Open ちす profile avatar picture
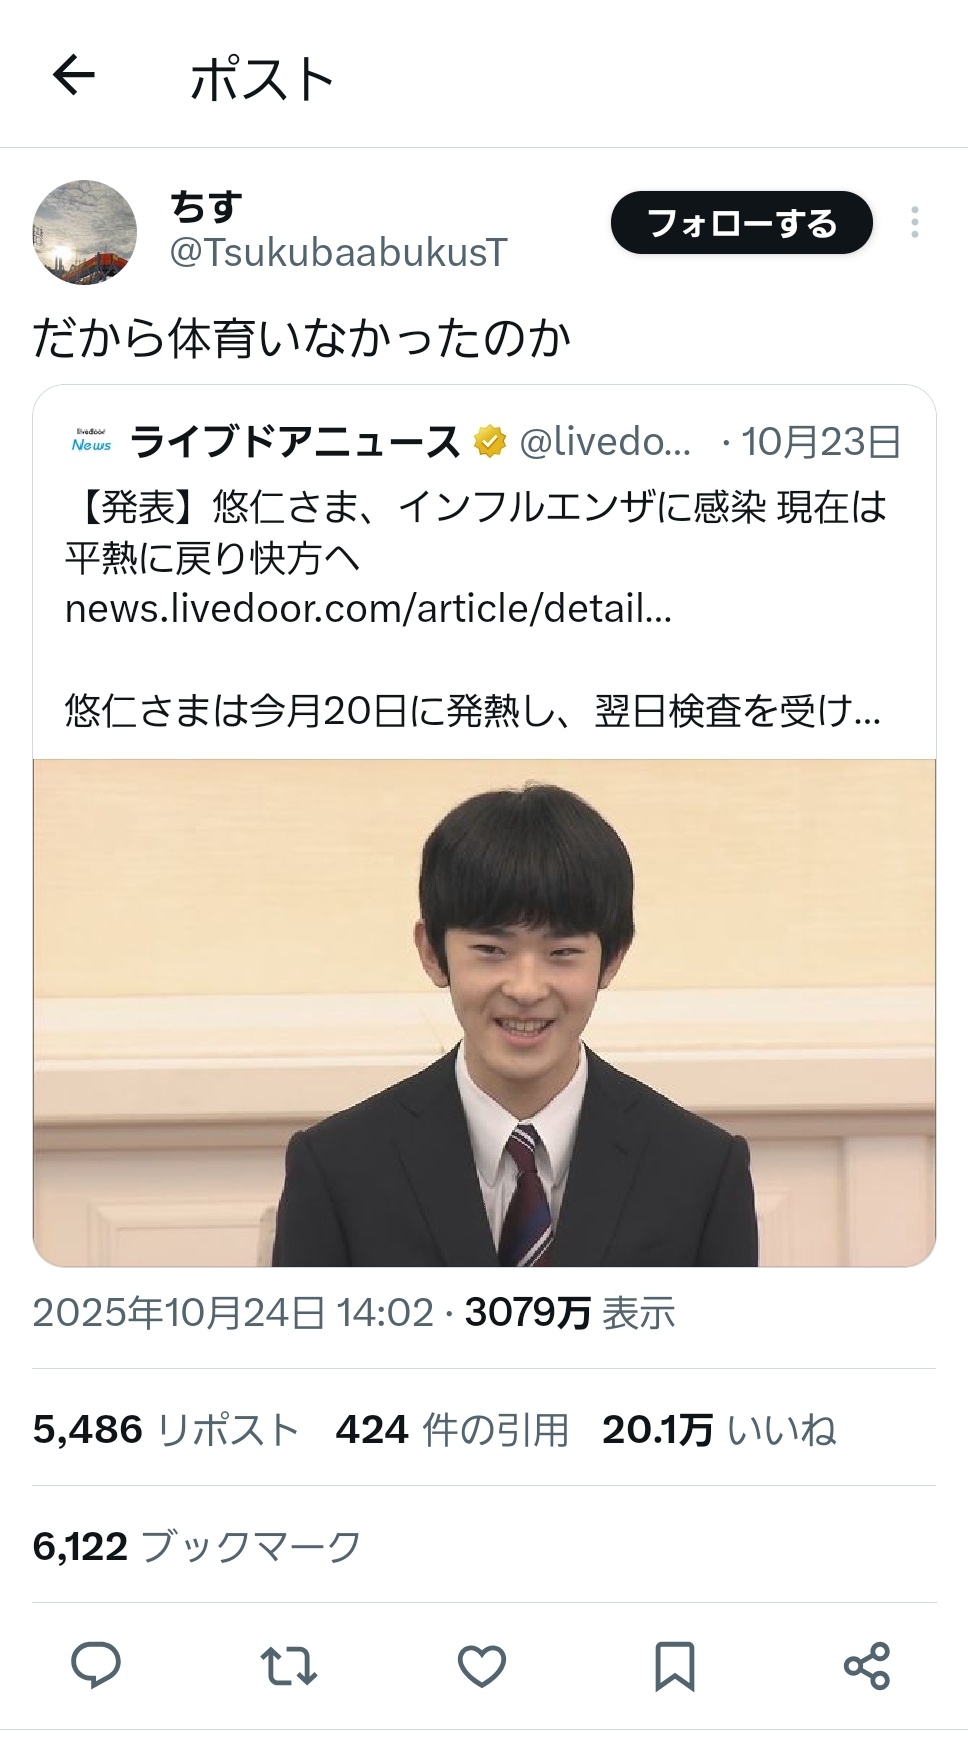This screenshot has width=968, height=1761. point(85,232)
